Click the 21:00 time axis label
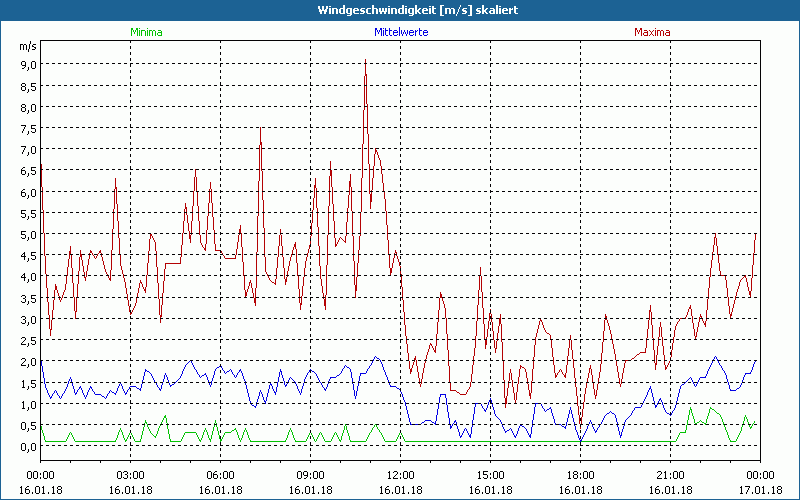 (x=671, y=475)
